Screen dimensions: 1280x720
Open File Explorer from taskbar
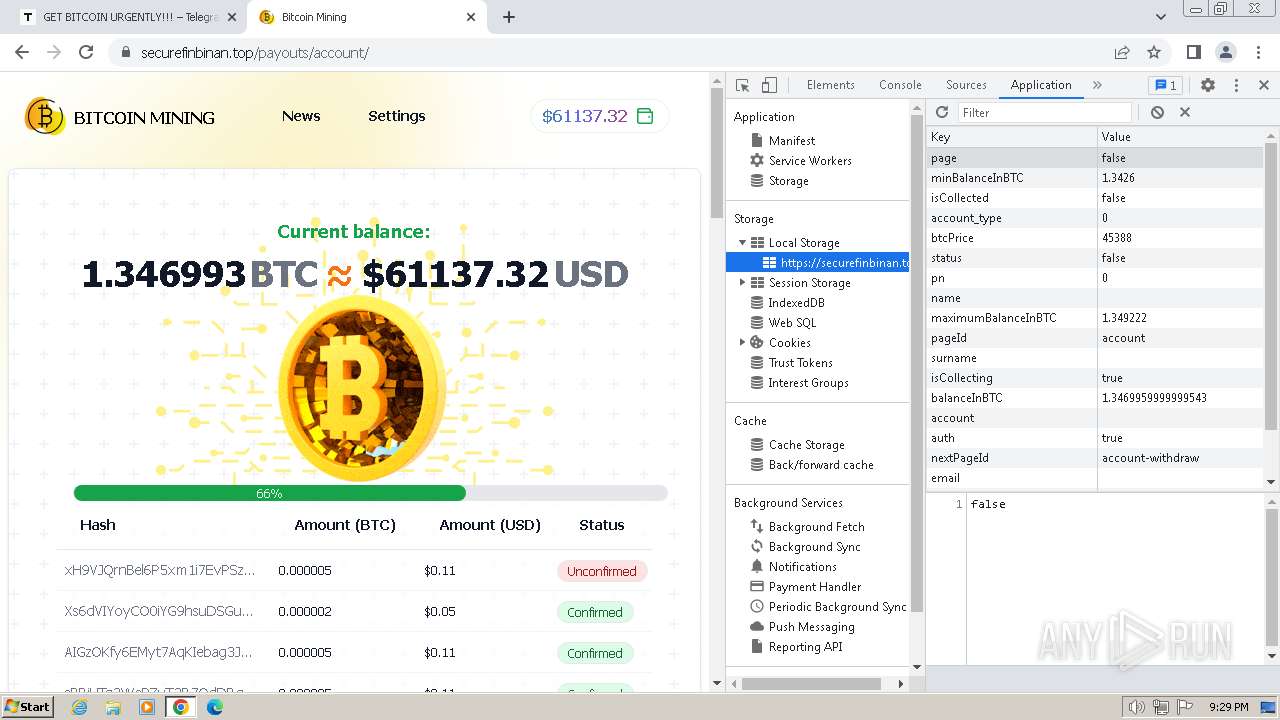pyautogui.click(x=113, y=707)
